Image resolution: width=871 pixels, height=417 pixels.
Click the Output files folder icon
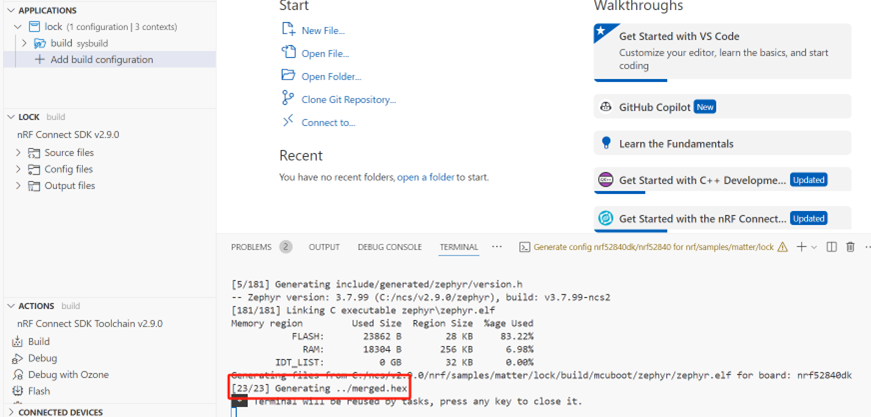34,186
